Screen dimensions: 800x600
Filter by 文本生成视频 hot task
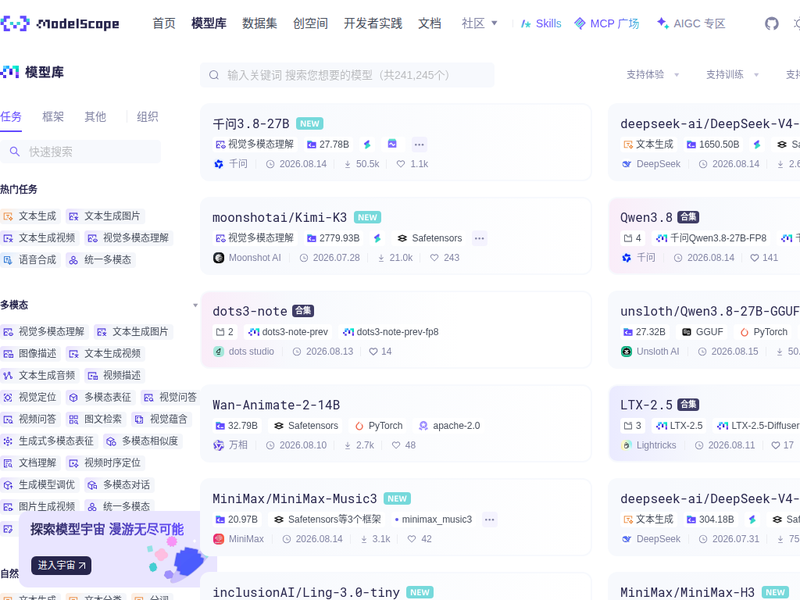39,238
